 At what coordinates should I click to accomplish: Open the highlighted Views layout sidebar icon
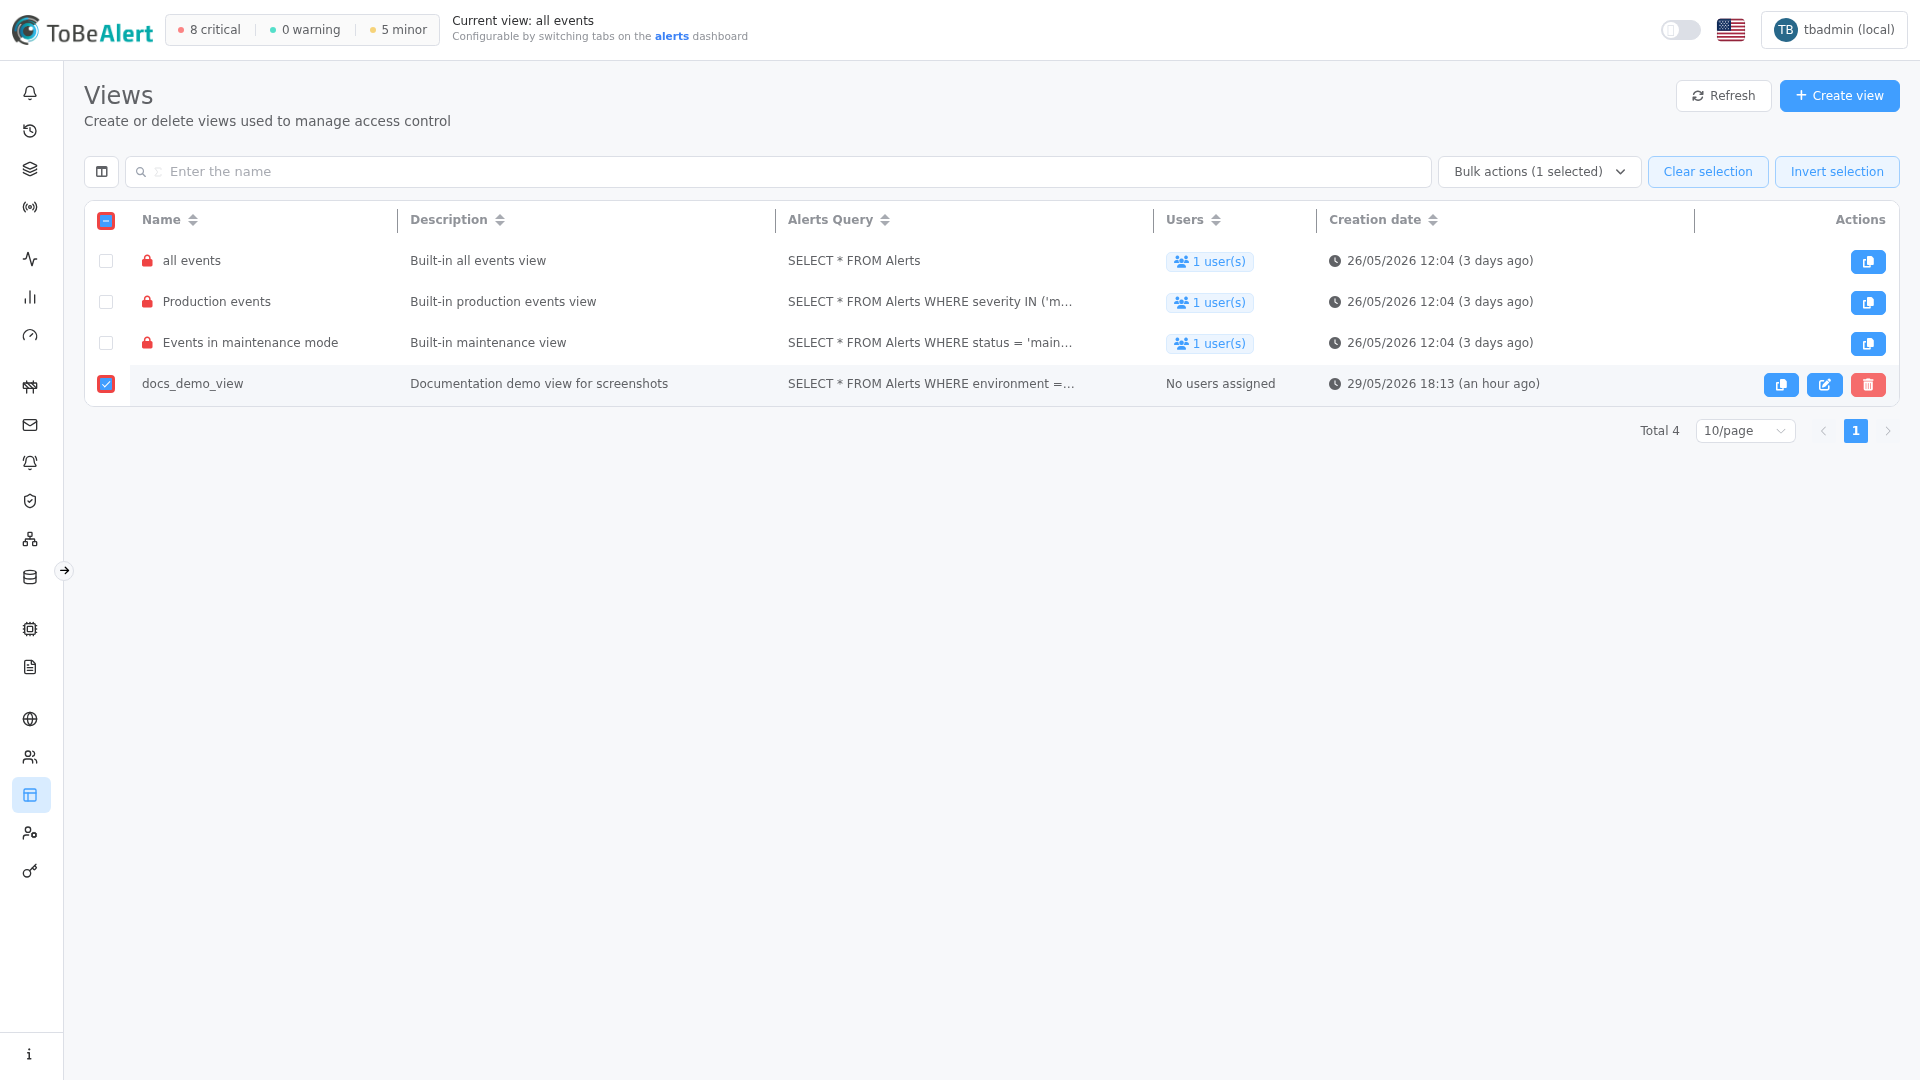(30, 795)
